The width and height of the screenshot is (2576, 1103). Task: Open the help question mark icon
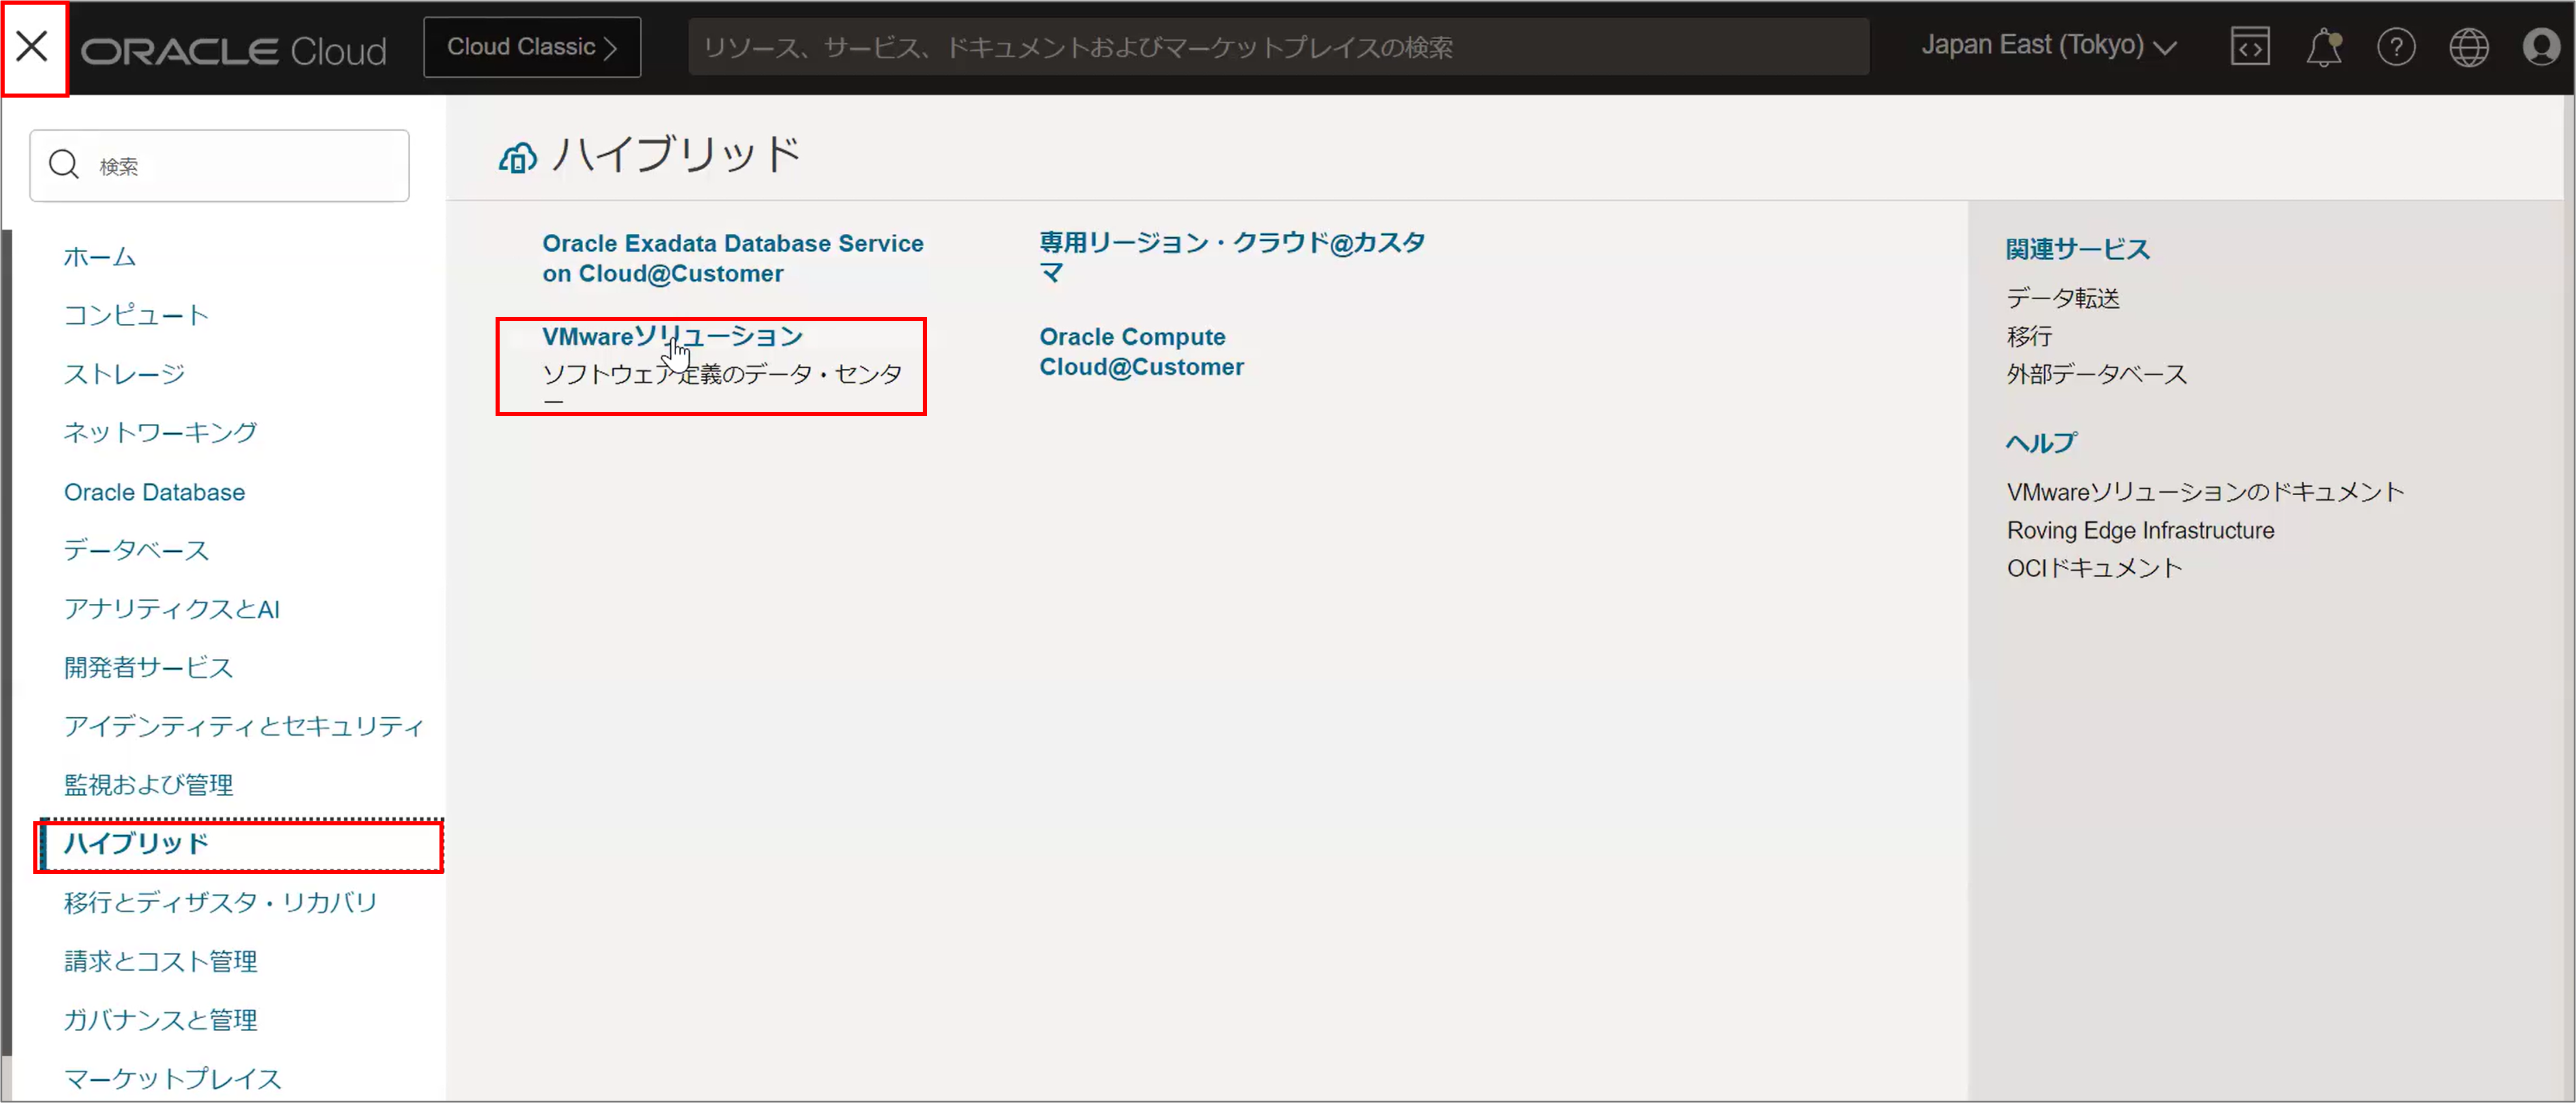(x=2396, y=47)
